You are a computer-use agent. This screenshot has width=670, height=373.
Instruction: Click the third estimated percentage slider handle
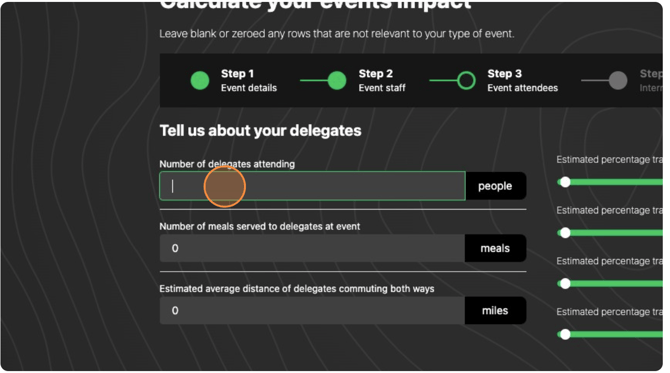tap(565, 284)
